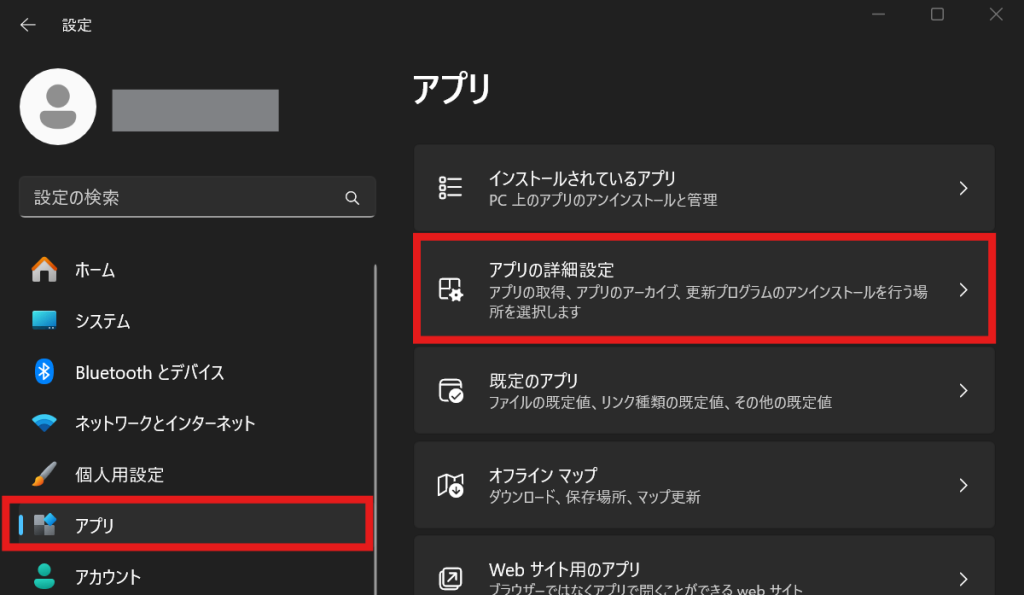Click the installed apps list icon
The height and width of the screenshot is (595, 1024).
[x=450, y=187]
